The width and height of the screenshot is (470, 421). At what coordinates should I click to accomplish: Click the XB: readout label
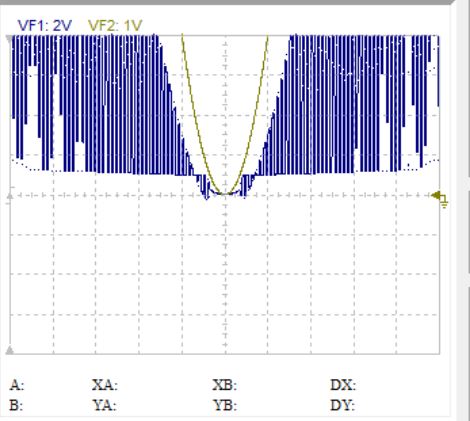coord(225,385)
